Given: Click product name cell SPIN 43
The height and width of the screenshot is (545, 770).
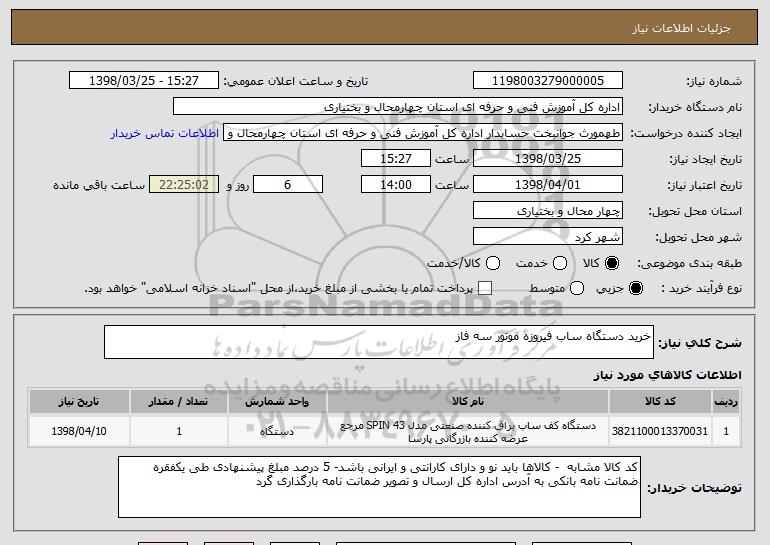Looking at the screenshot, I should [468, 432].
